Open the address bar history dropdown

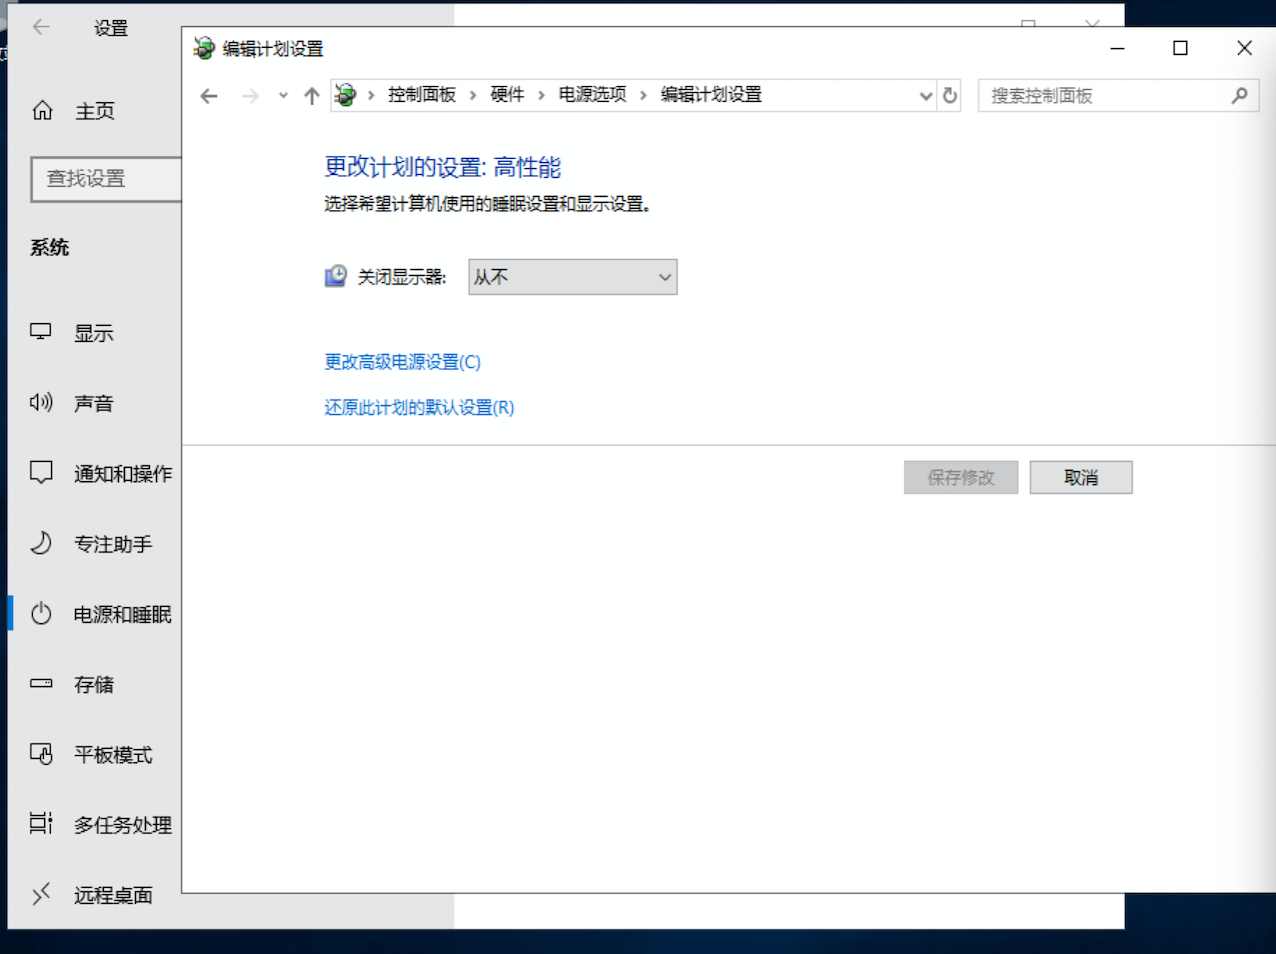point(926,96)
